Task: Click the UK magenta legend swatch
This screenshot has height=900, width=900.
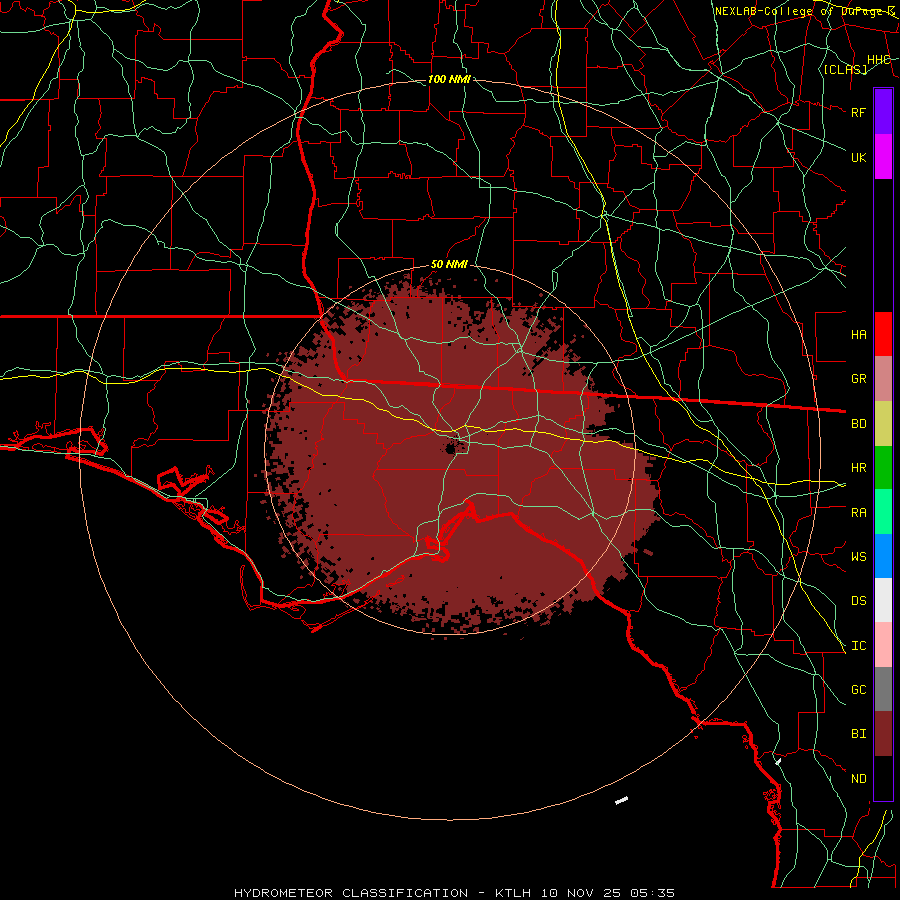Action: 883,157
